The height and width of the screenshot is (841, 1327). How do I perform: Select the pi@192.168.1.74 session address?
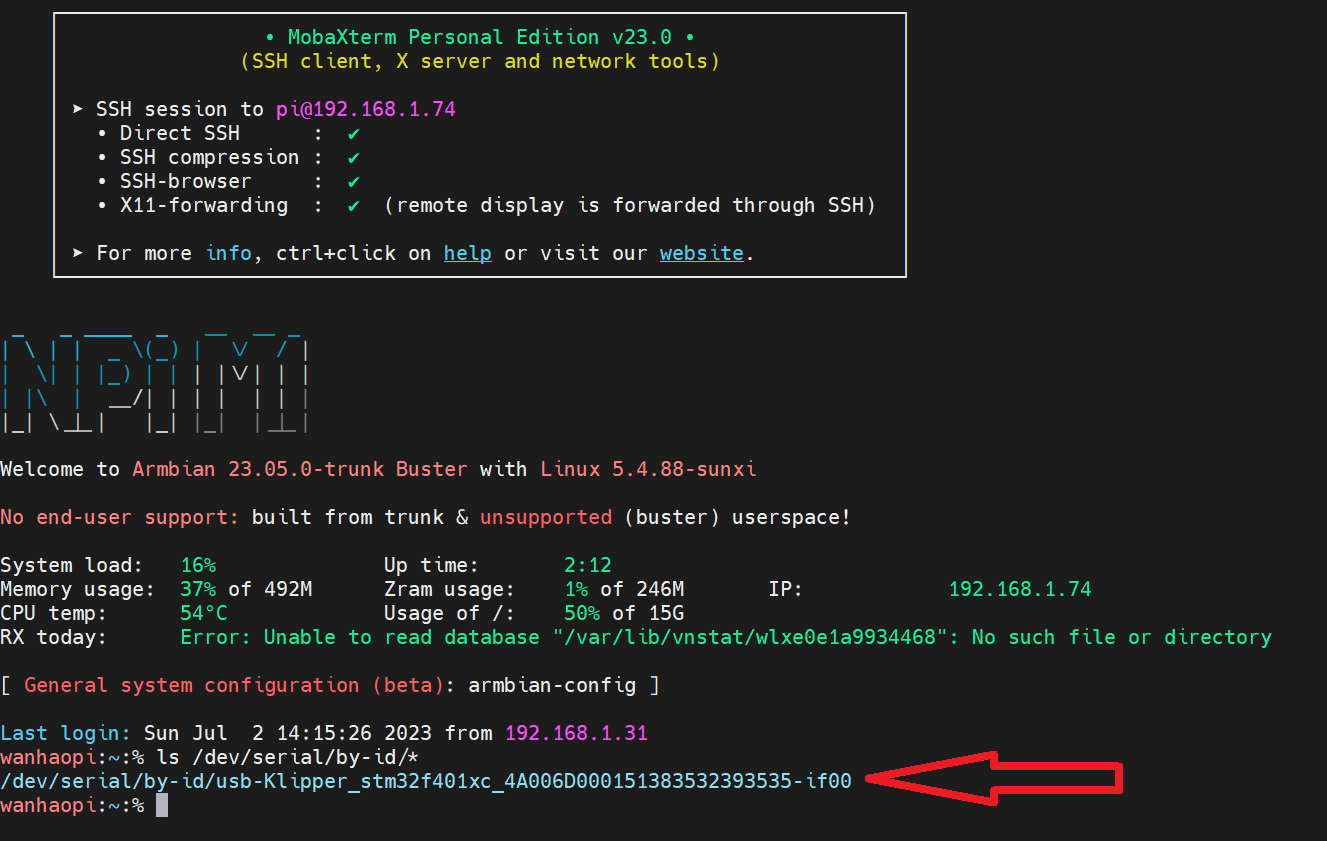366,109
